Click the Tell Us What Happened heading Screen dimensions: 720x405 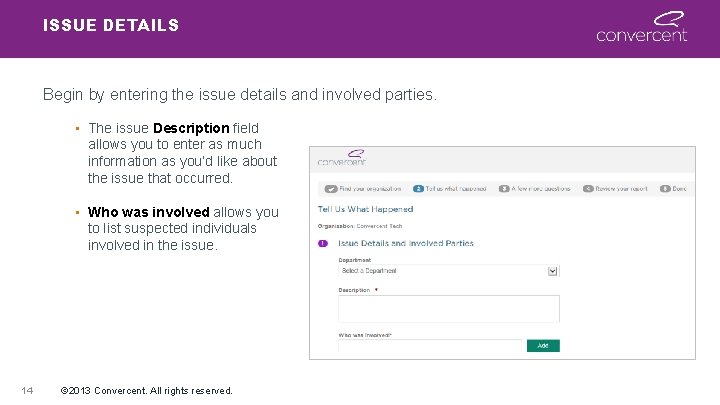pos(365,209)
